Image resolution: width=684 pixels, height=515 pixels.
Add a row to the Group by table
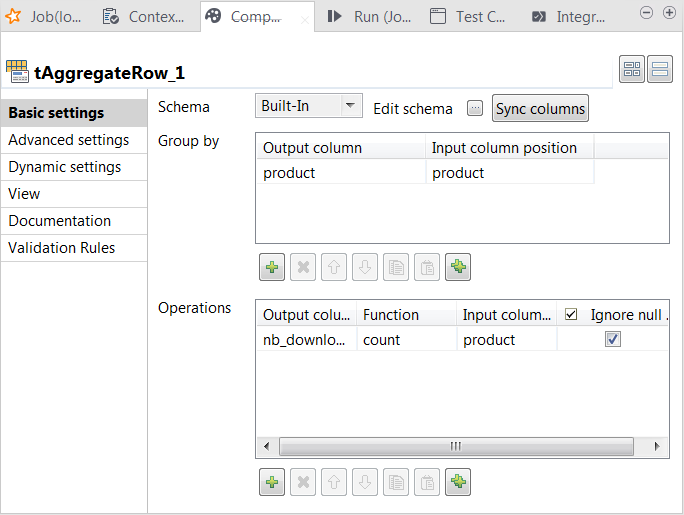[272, 267]
